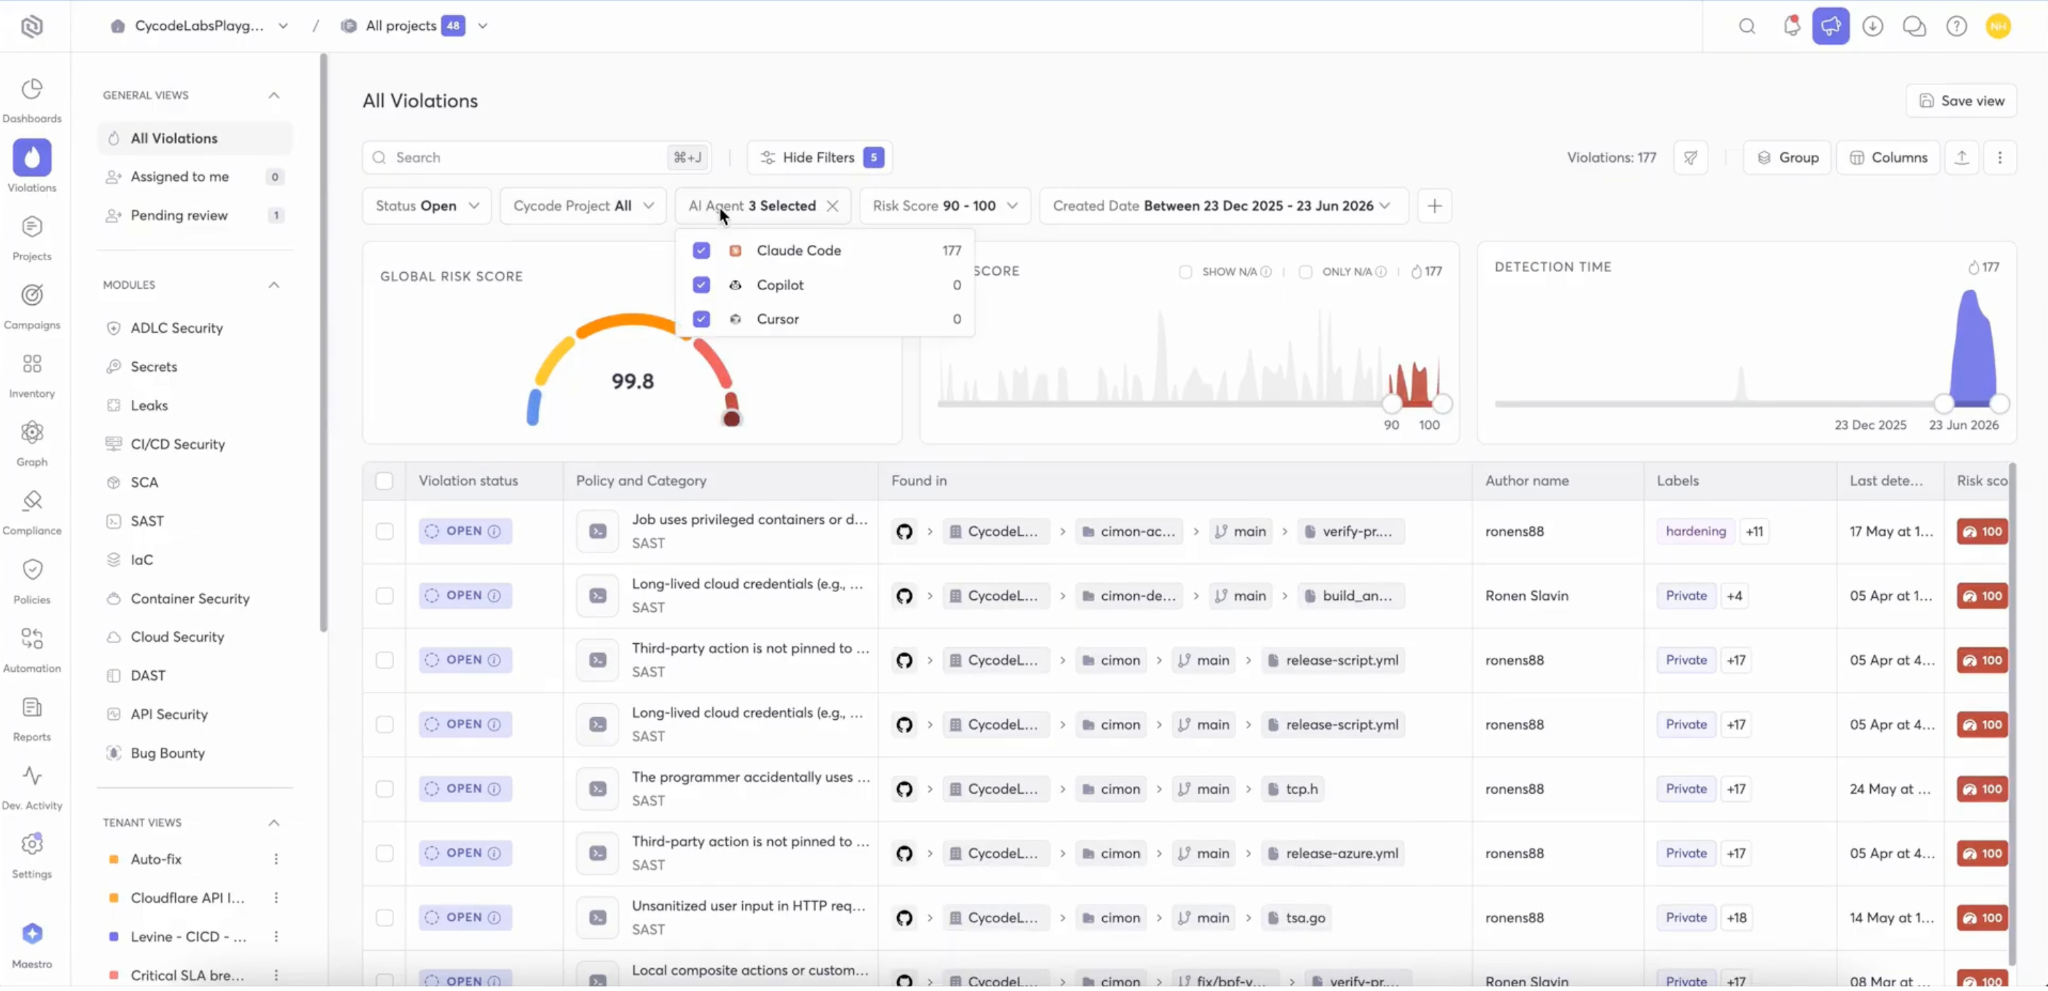Open the Policies section icon

[32, 581]
